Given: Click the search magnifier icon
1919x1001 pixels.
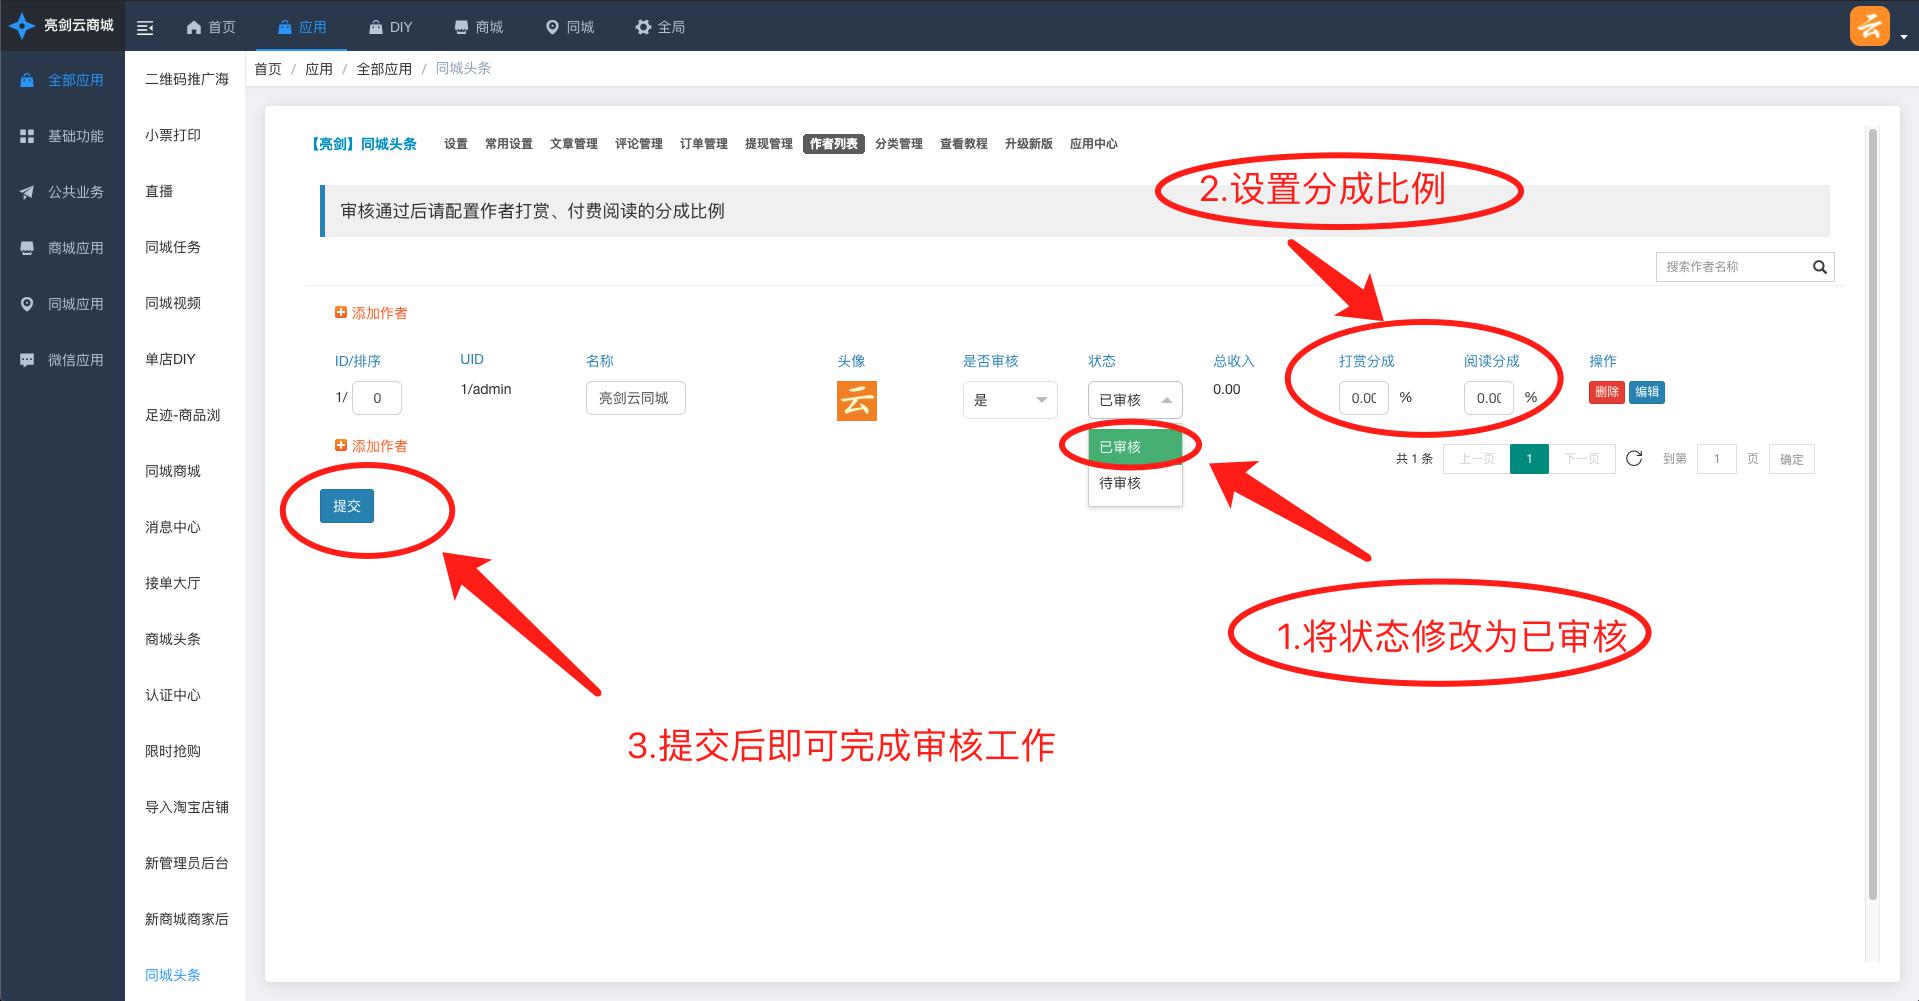Looking at the screenshot, I should [x=1819, y=267].
